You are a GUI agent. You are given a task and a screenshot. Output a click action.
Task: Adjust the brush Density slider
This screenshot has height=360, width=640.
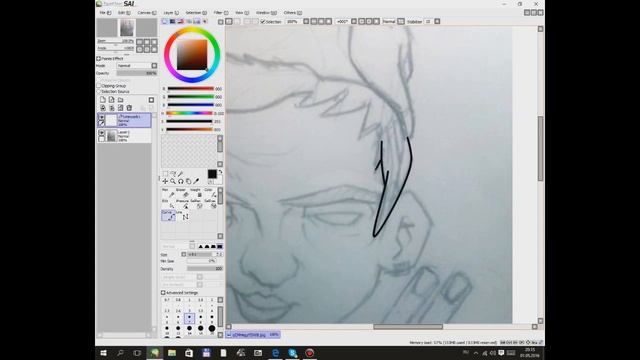(x=204, y=269)
